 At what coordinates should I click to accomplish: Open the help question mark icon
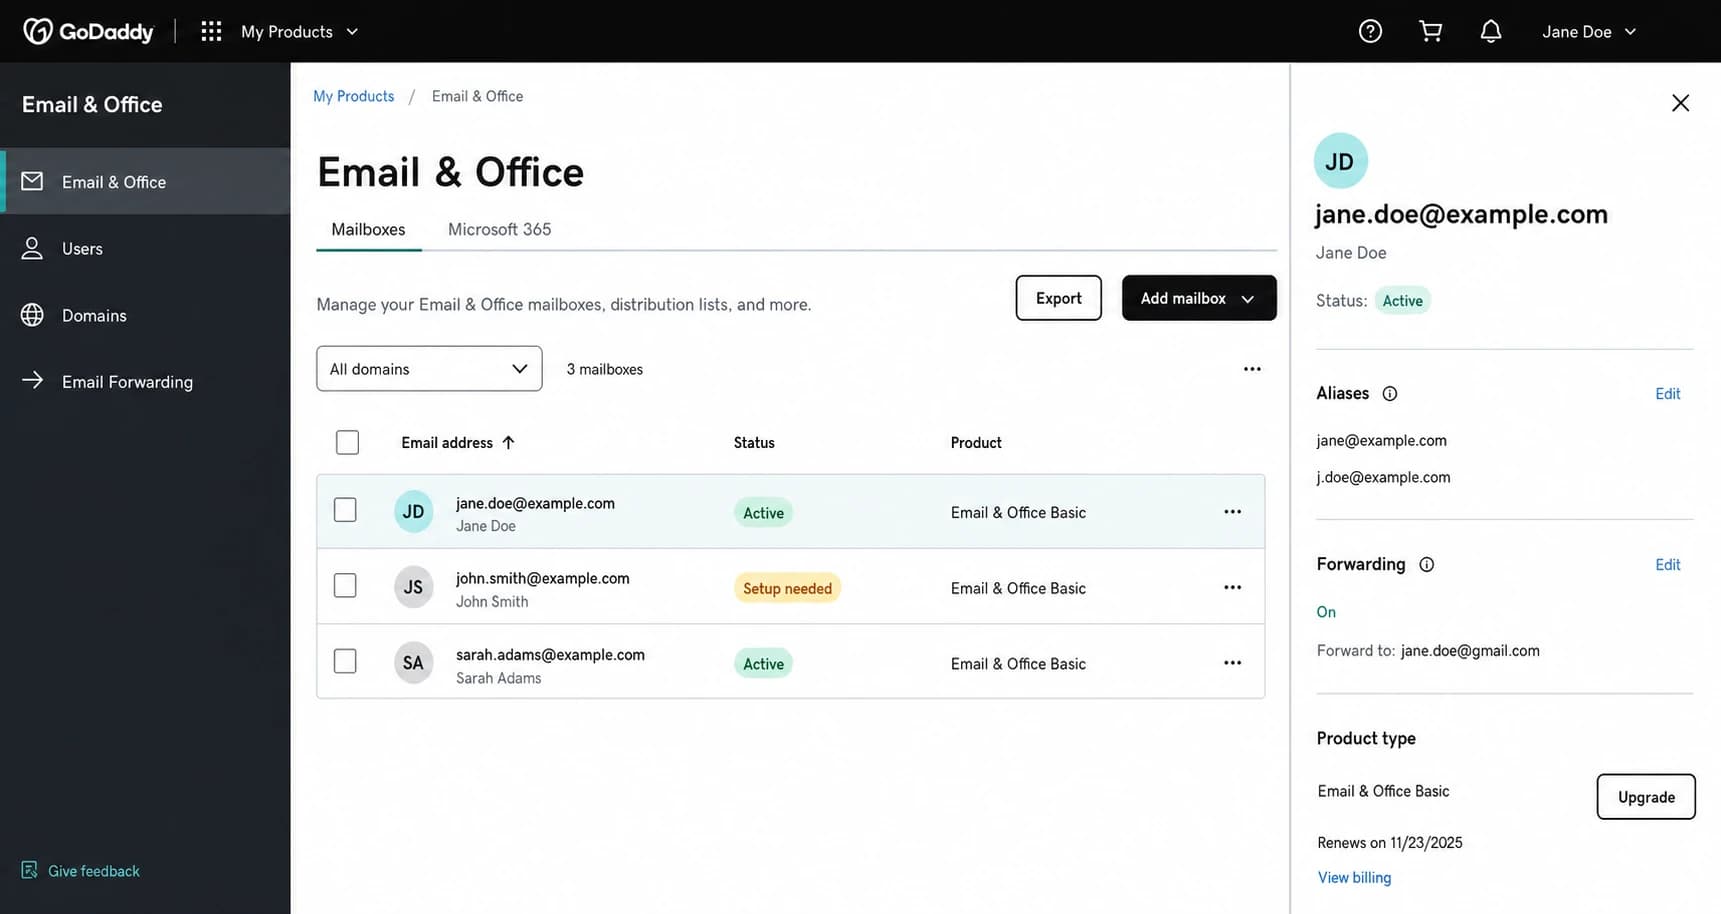pyautogui.click(x=1370, y=31)
